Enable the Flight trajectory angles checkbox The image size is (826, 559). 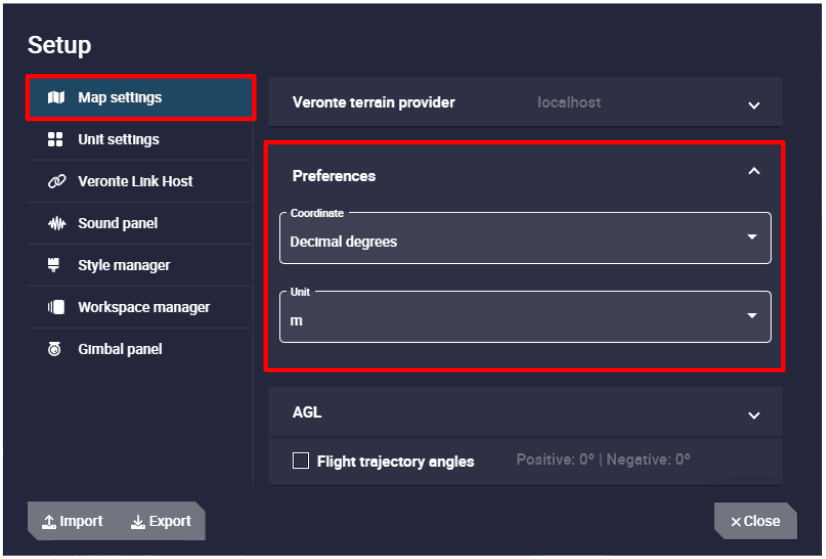tap(300, 461)
